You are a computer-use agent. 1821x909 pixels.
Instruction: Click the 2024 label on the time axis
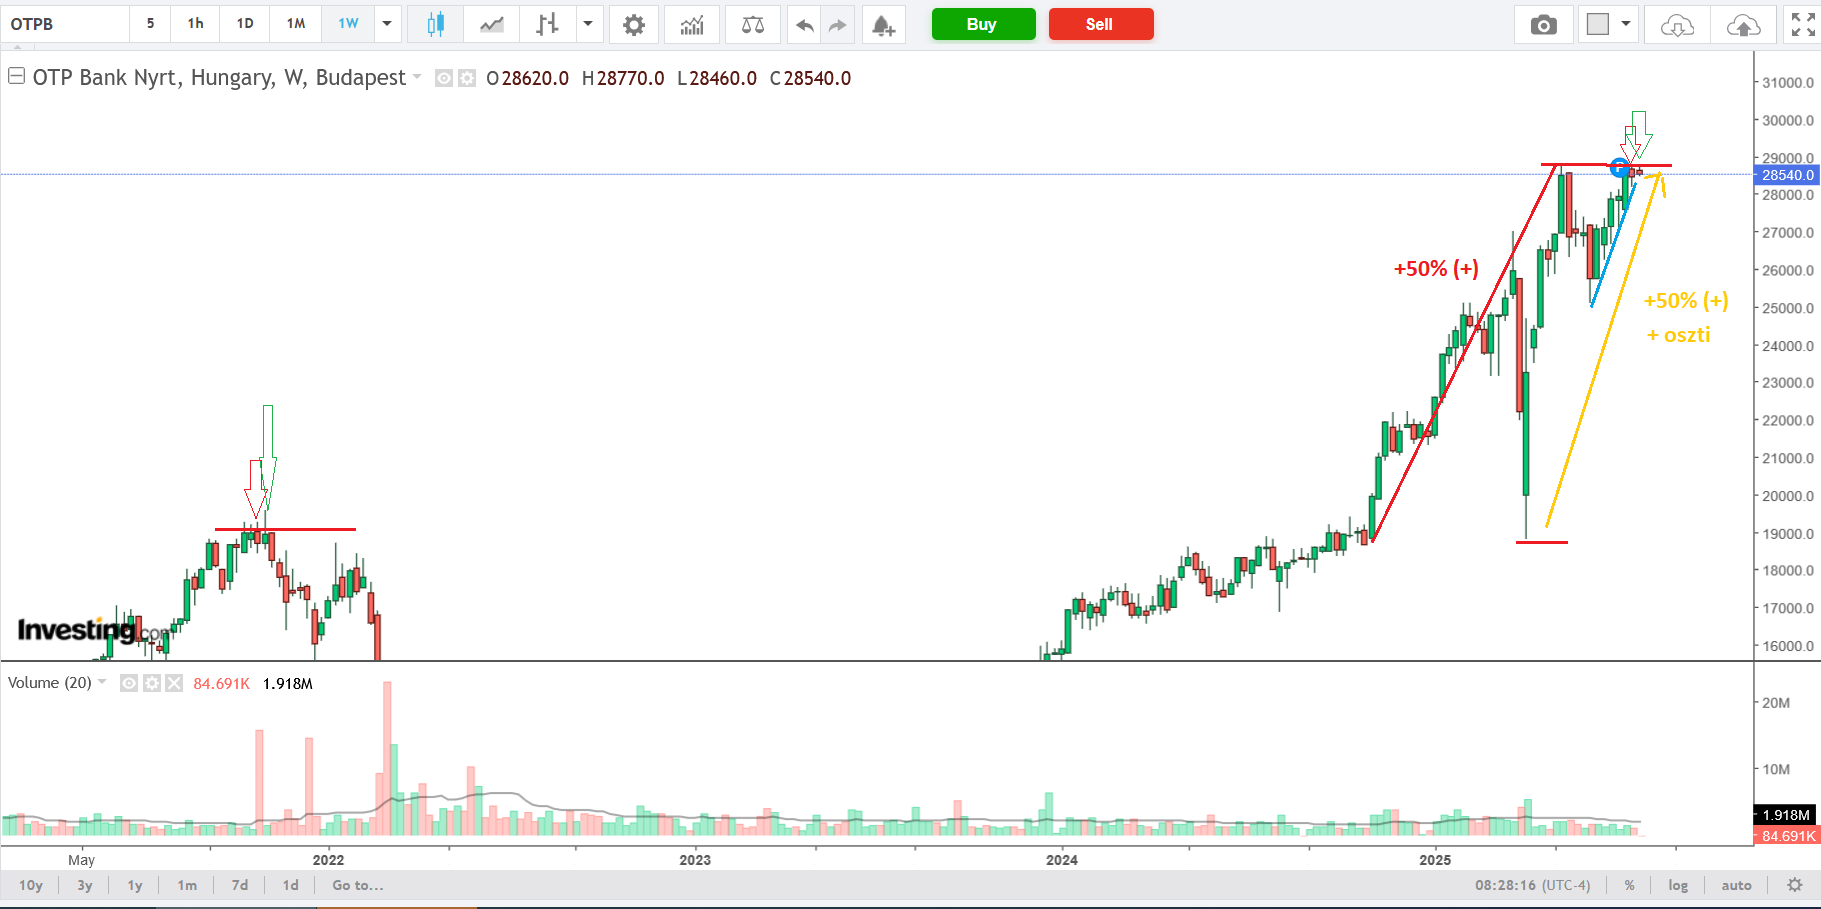(1062, 860)
